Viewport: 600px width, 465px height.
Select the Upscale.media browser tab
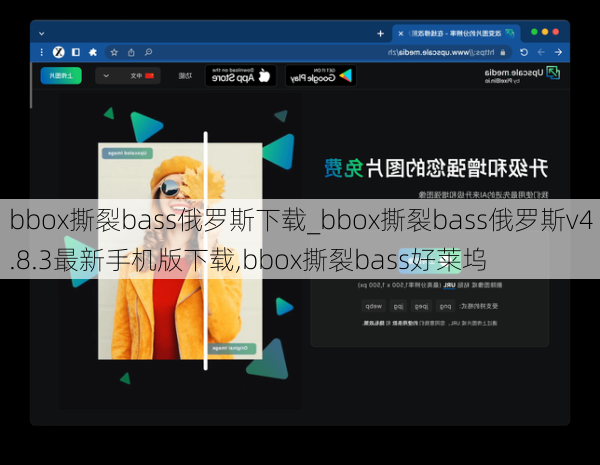tap(456, 34)
